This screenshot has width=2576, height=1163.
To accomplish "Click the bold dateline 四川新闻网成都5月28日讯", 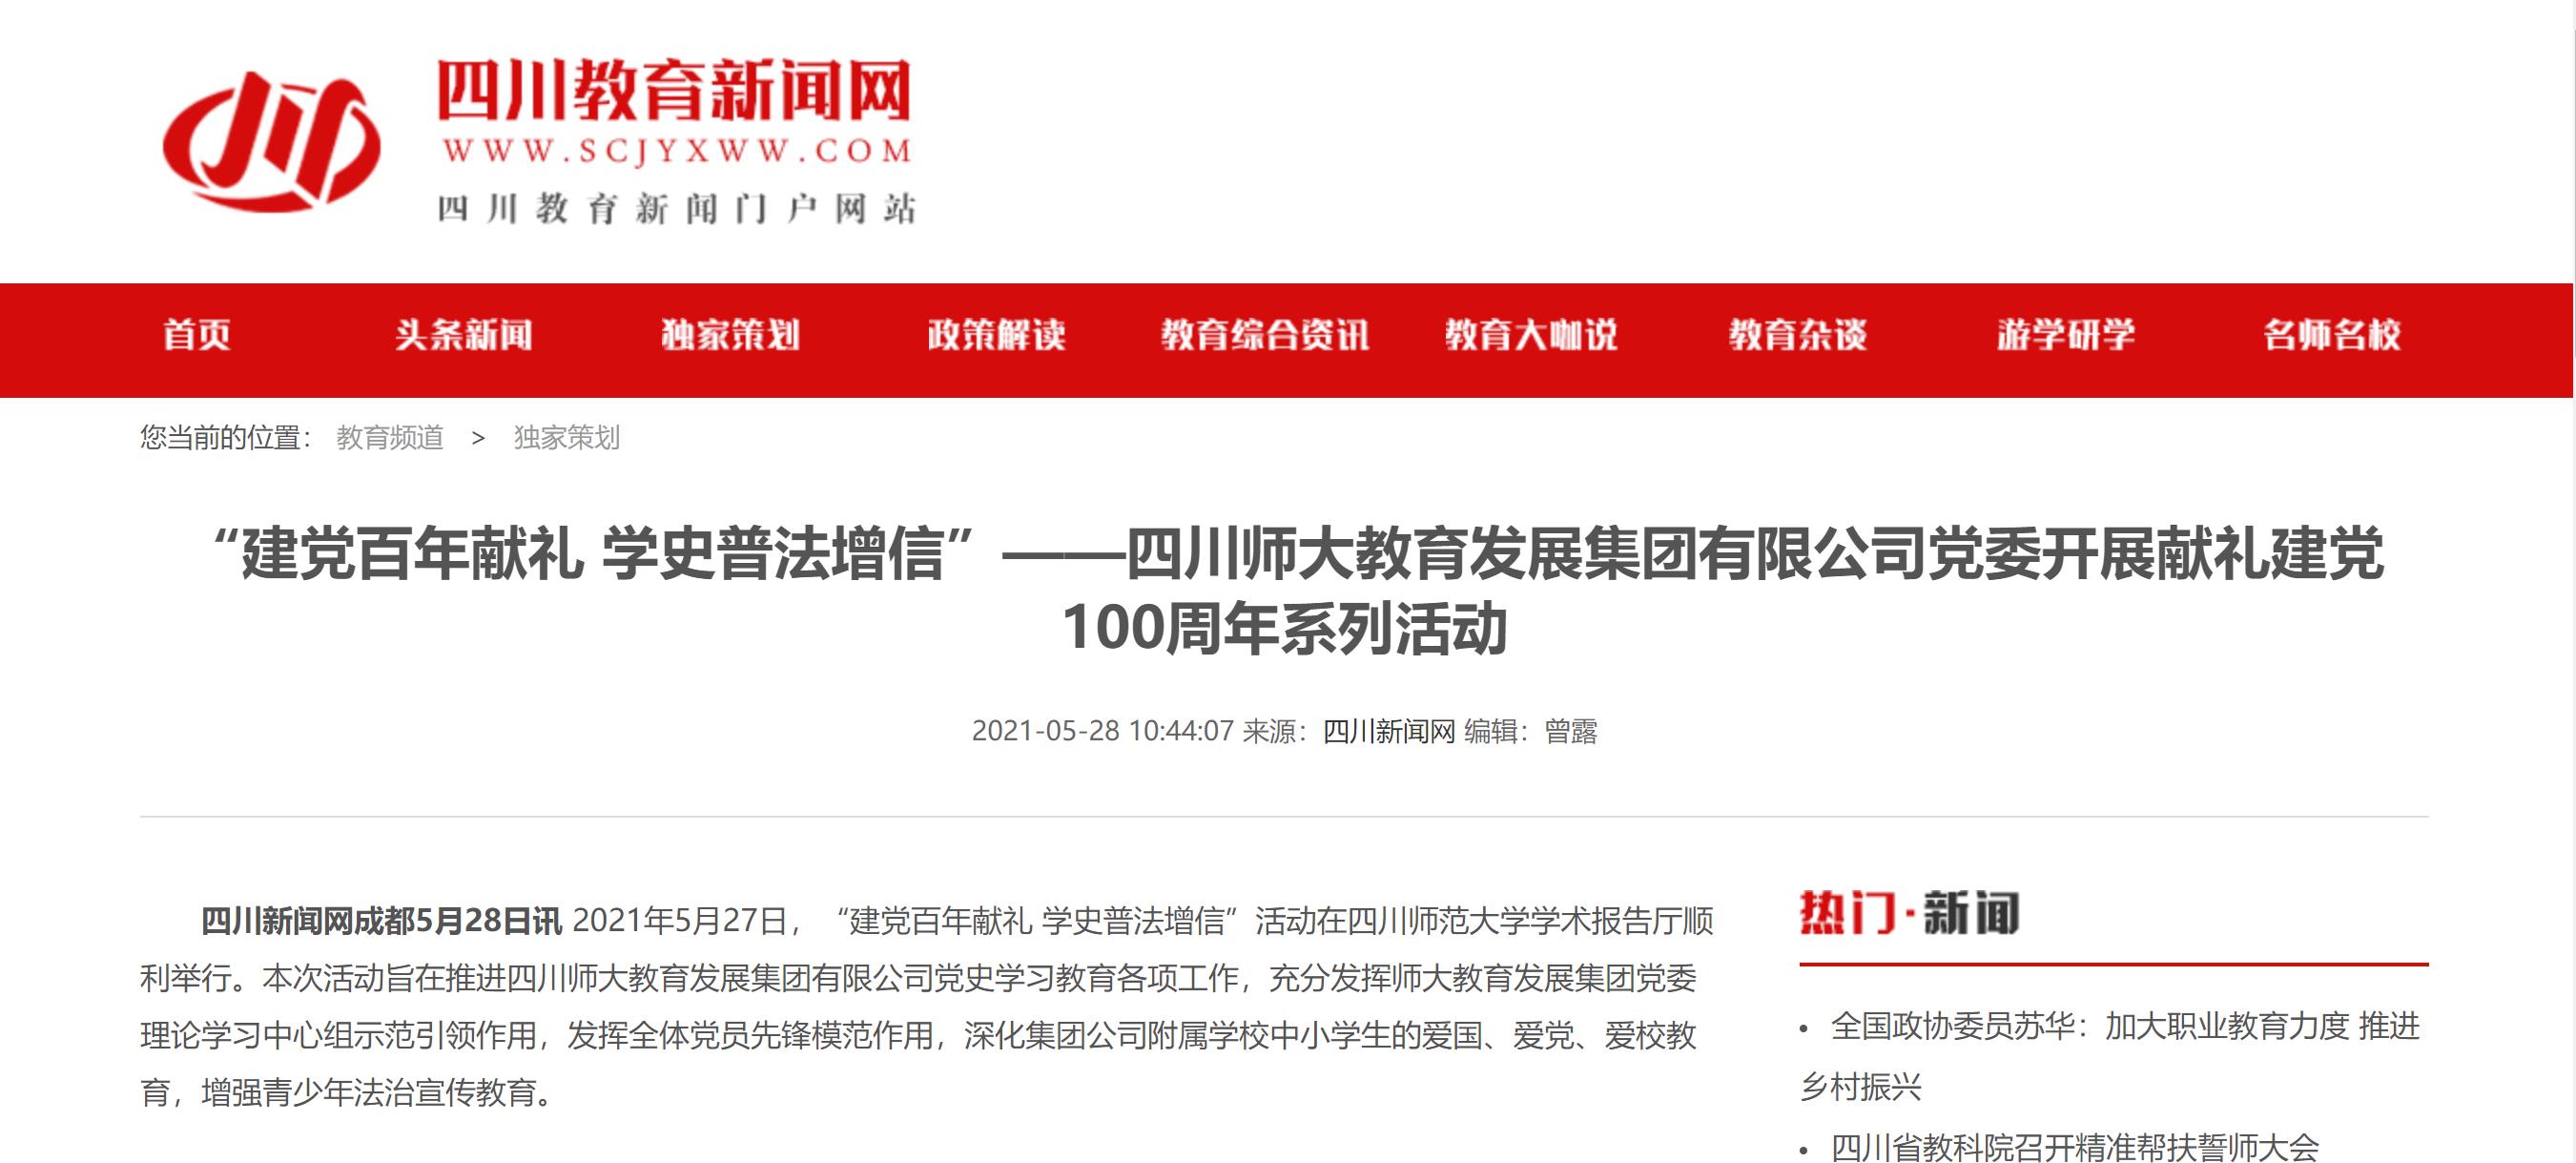I will [382, 921].
